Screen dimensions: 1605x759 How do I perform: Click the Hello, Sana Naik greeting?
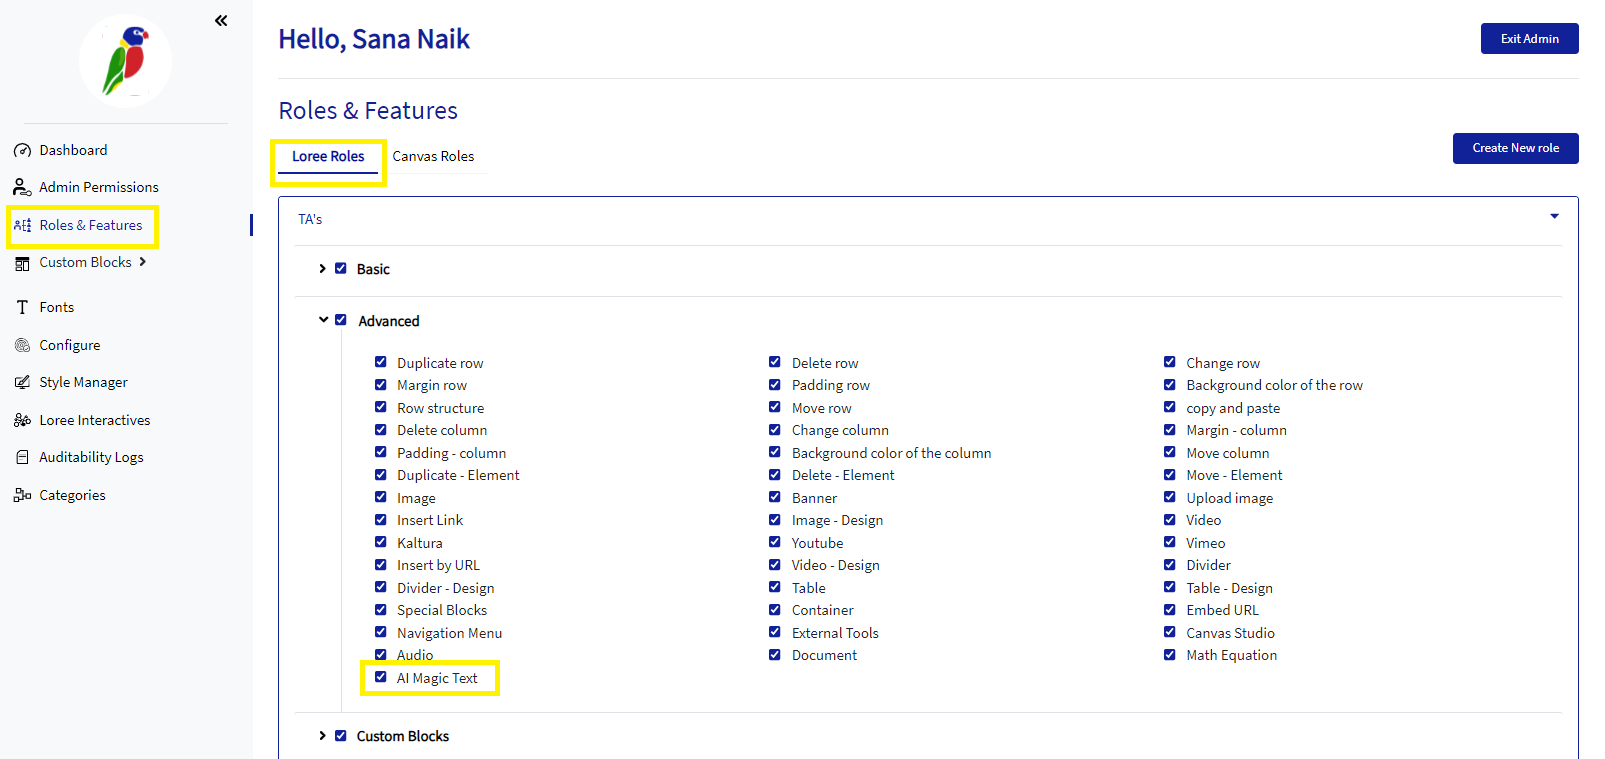(374, 39)
